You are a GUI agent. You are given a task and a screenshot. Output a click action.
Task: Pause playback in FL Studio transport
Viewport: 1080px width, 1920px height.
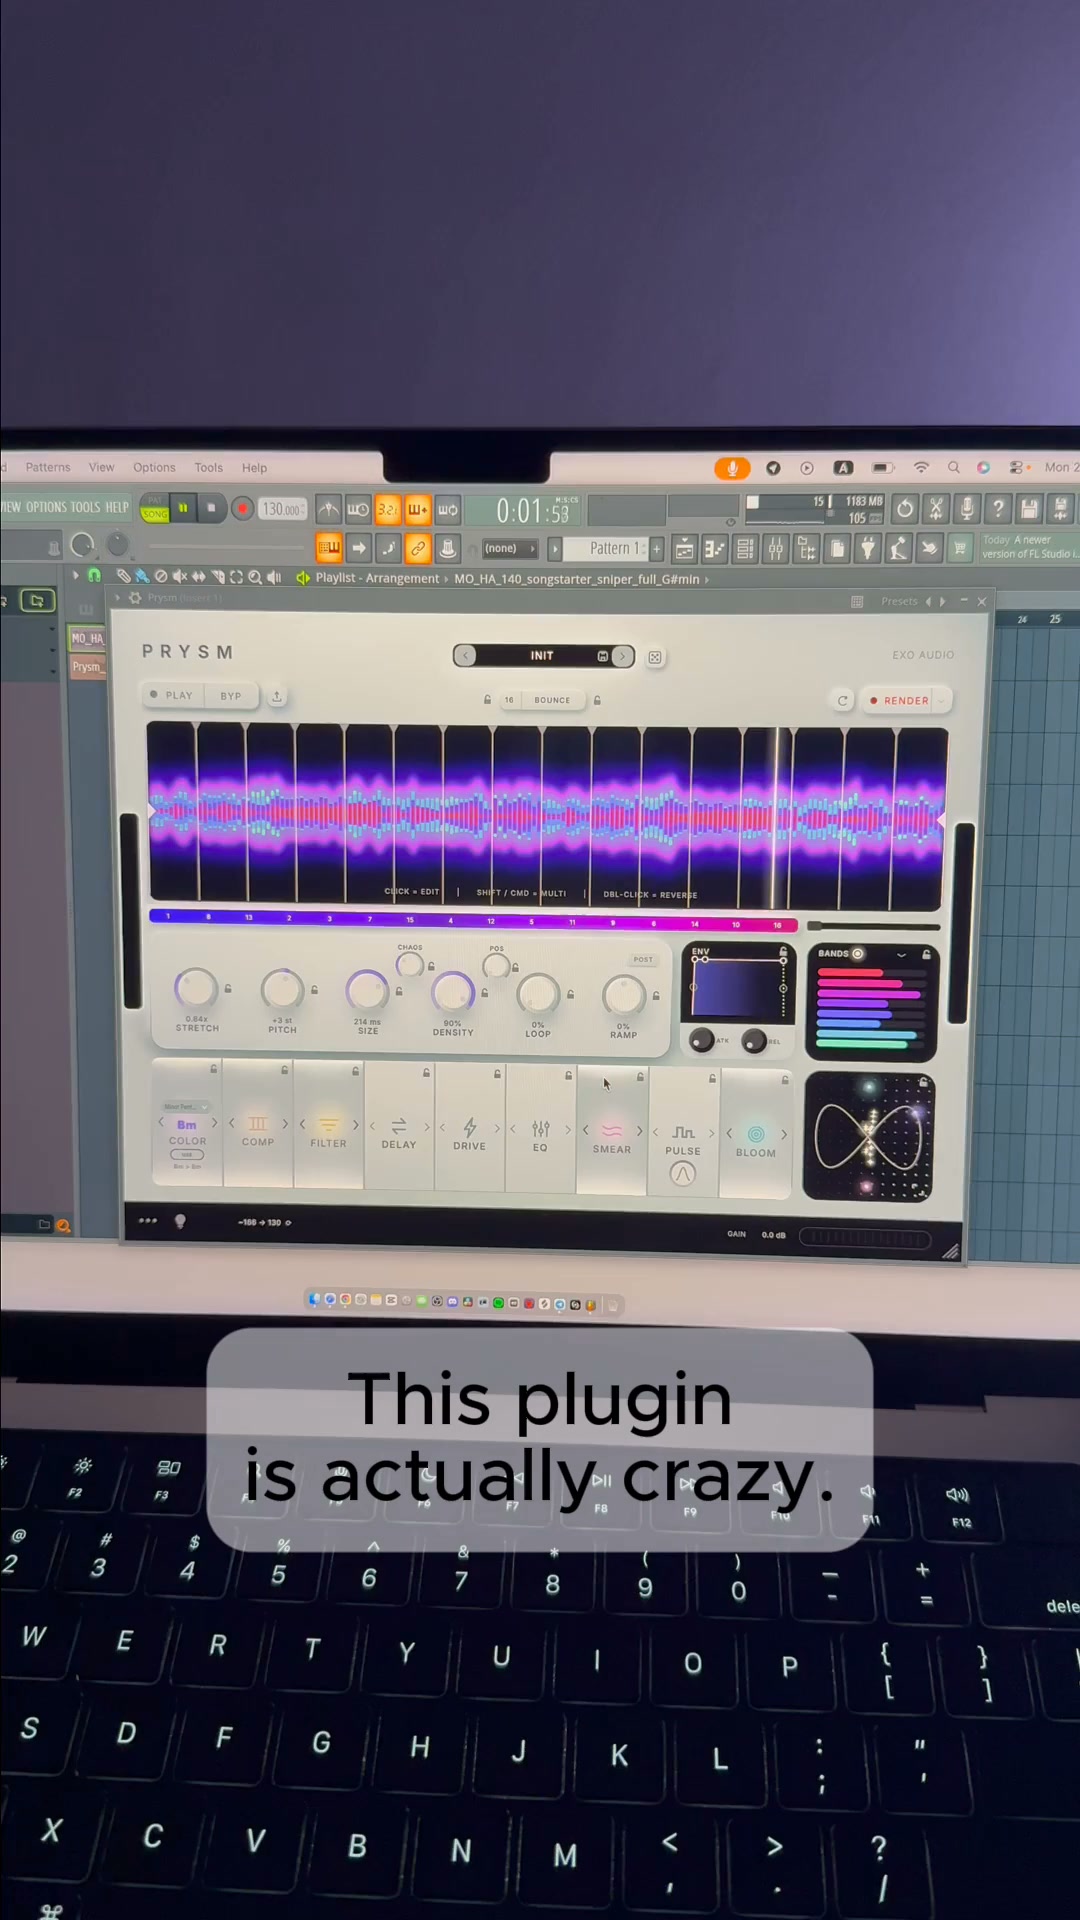(183, 508)
